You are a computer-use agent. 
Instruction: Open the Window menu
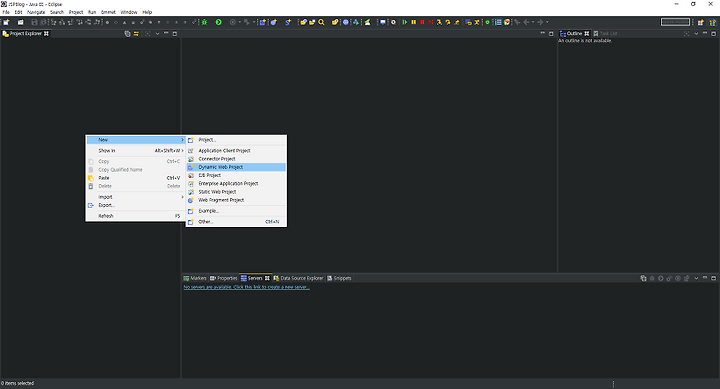coord(129,12)
